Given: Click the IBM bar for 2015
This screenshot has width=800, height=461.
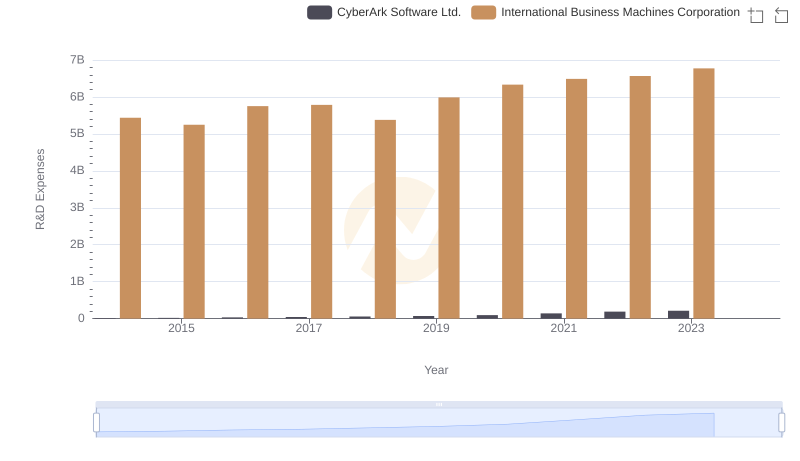Looking at the screenshot, I should point(194,221).
